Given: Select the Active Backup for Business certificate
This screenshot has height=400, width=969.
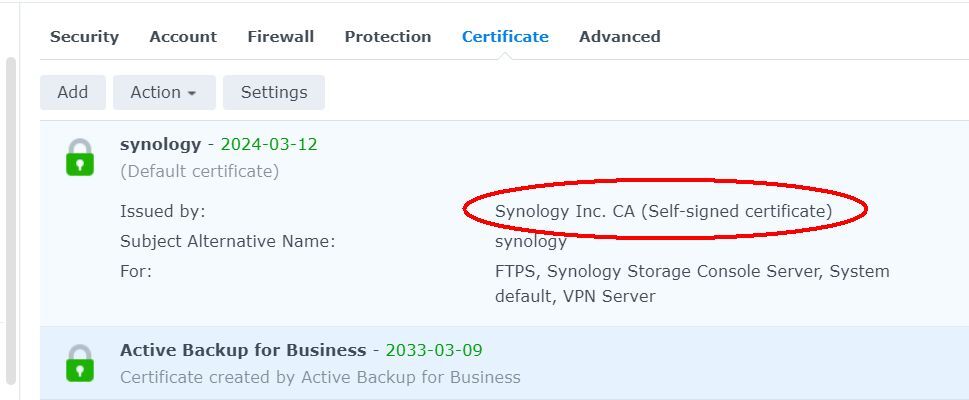Looking at the screenshot, I should [504, 363].
